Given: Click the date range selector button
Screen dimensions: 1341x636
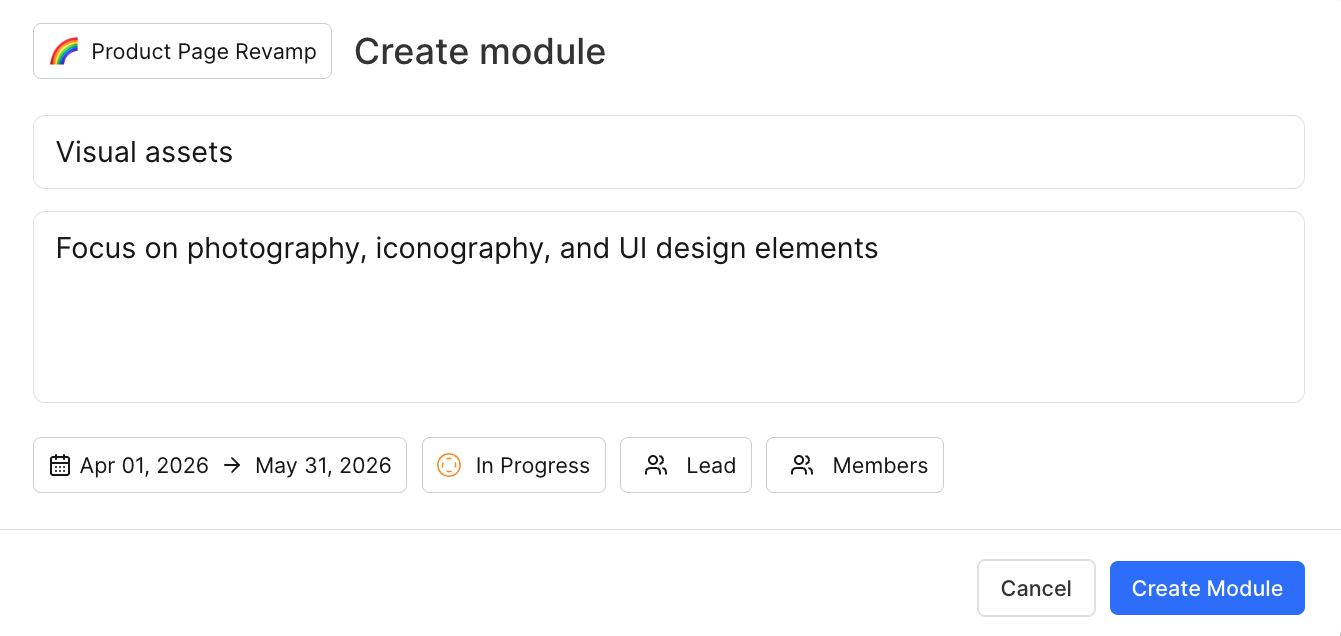Looking at the screenshot, I should pyautogui.click(x=220, y=465).
